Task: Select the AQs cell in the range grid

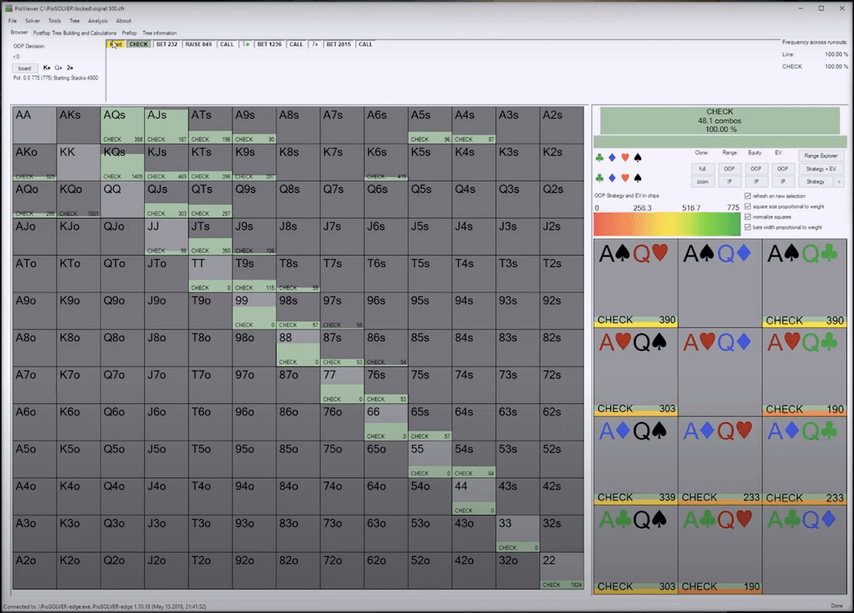Action: point(122,125)
